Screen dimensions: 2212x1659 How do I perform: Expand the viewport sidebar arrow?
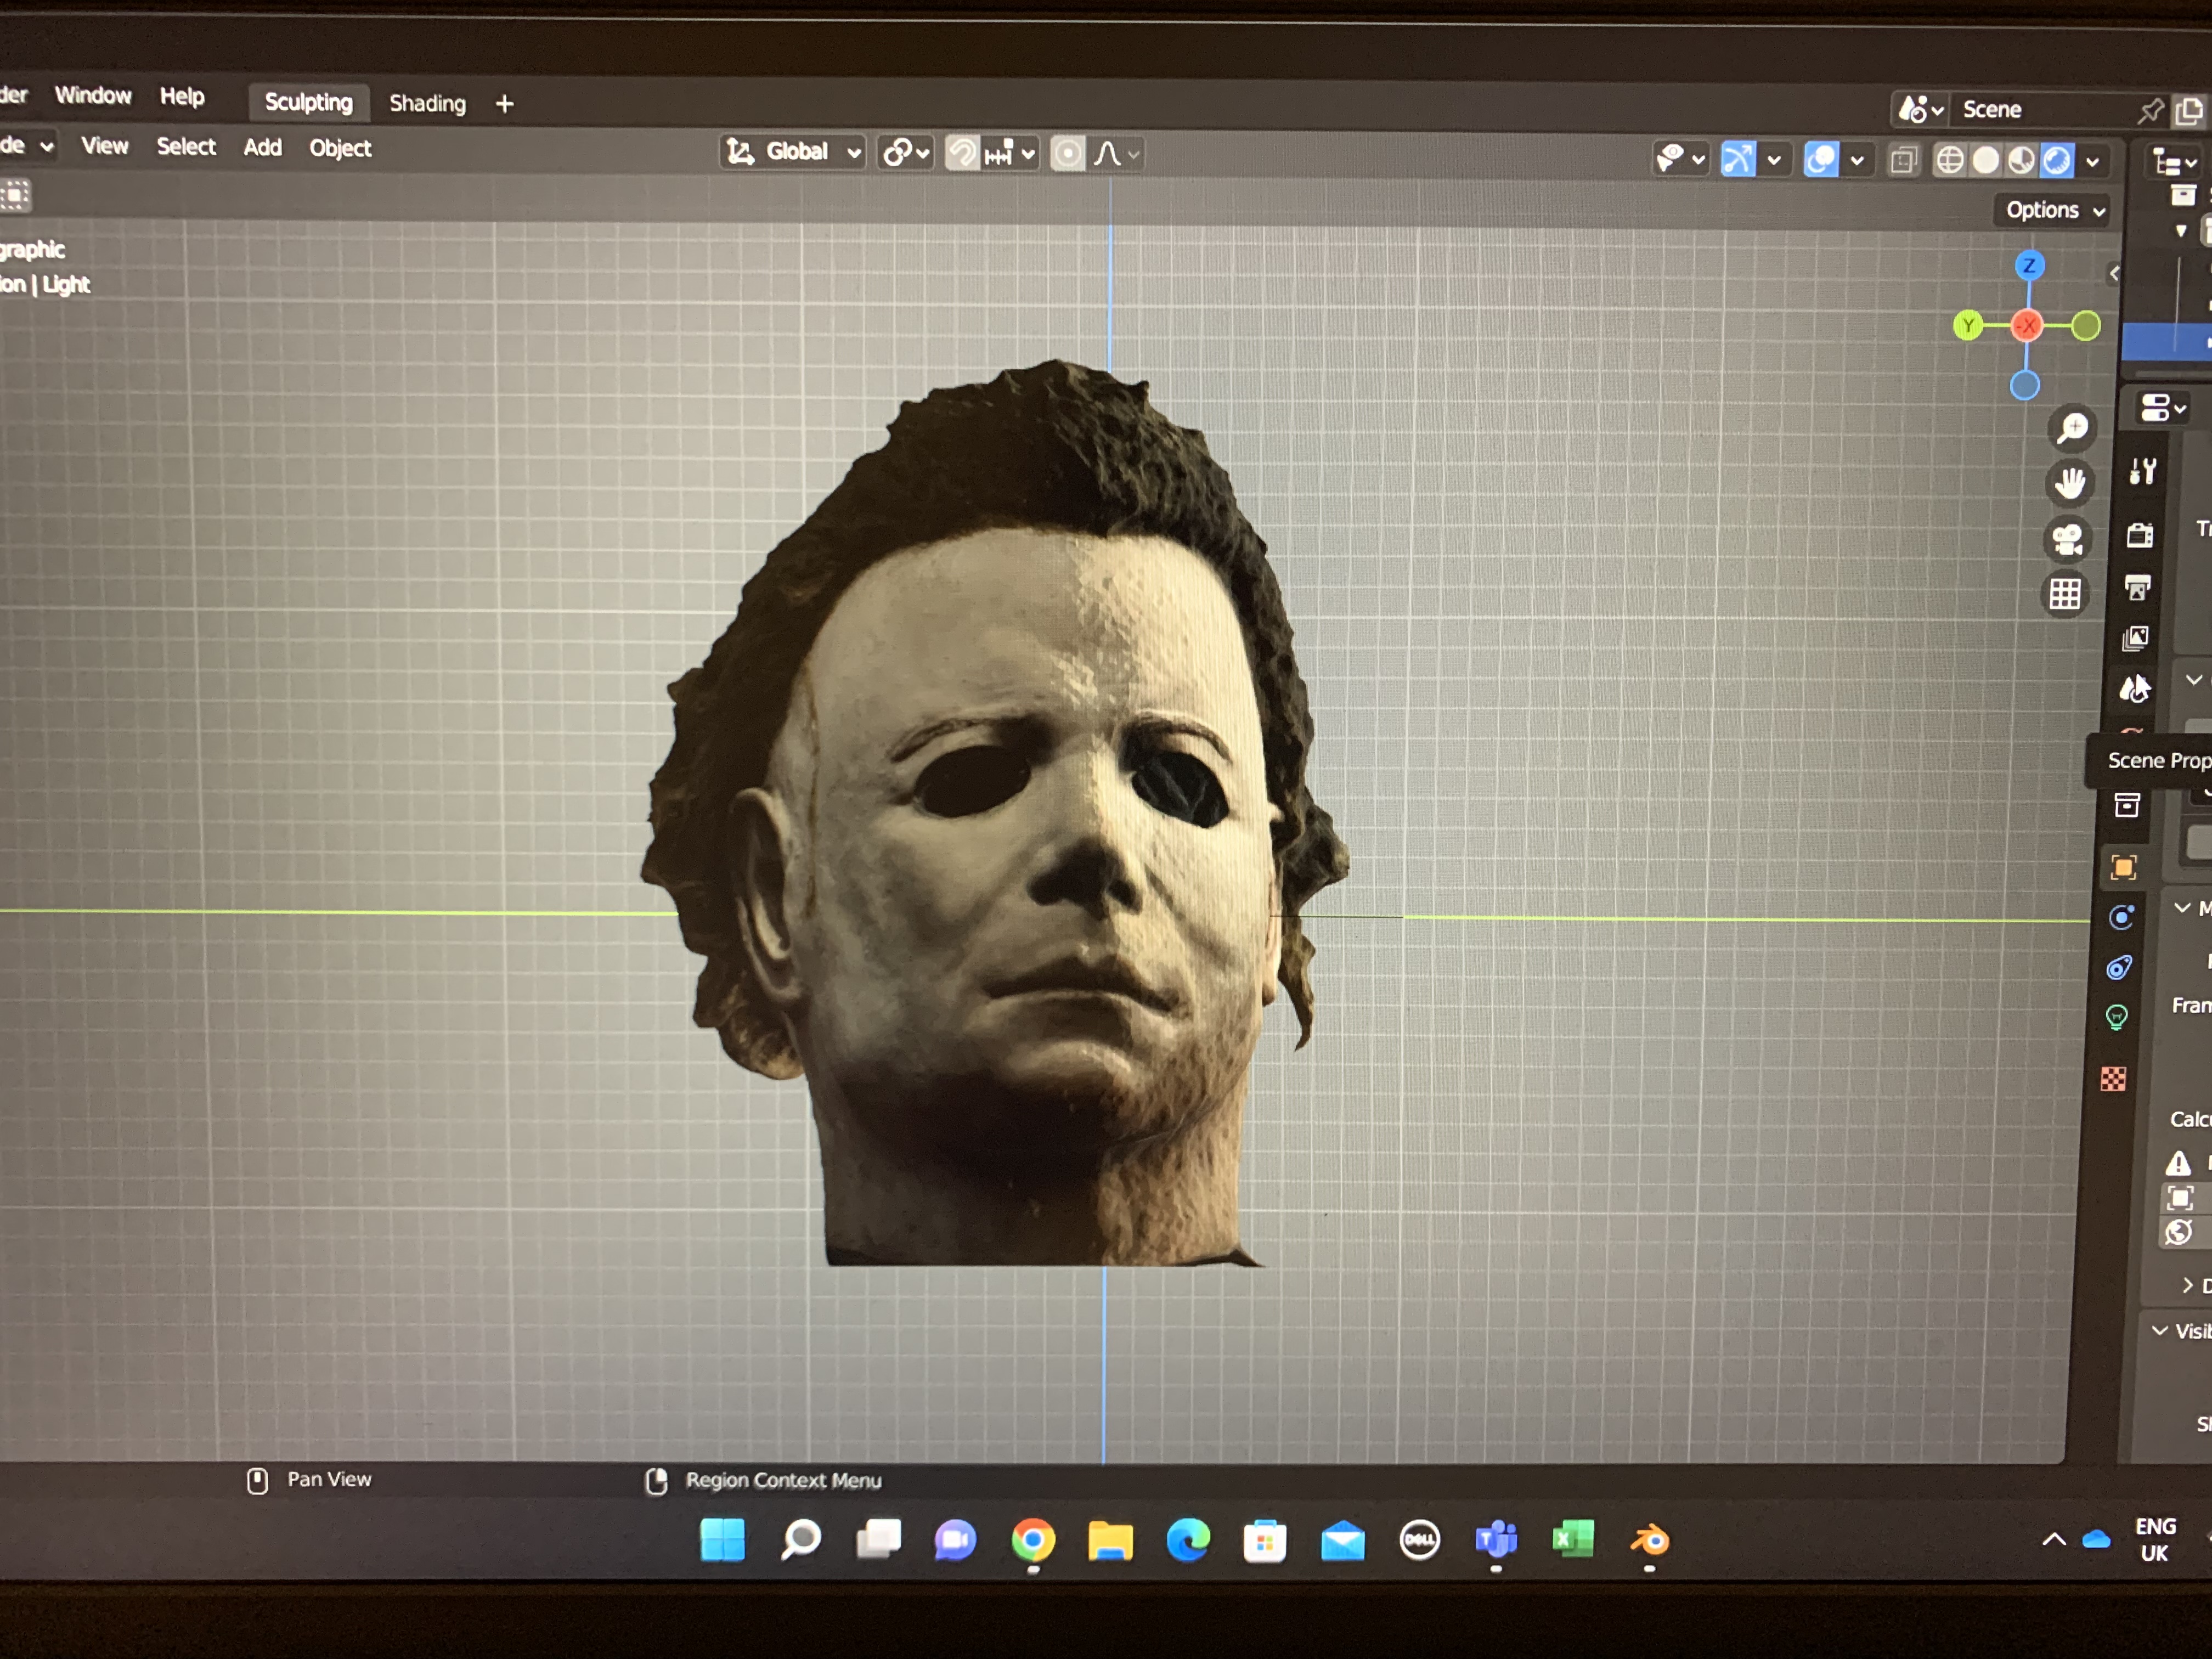[2114, 273]
